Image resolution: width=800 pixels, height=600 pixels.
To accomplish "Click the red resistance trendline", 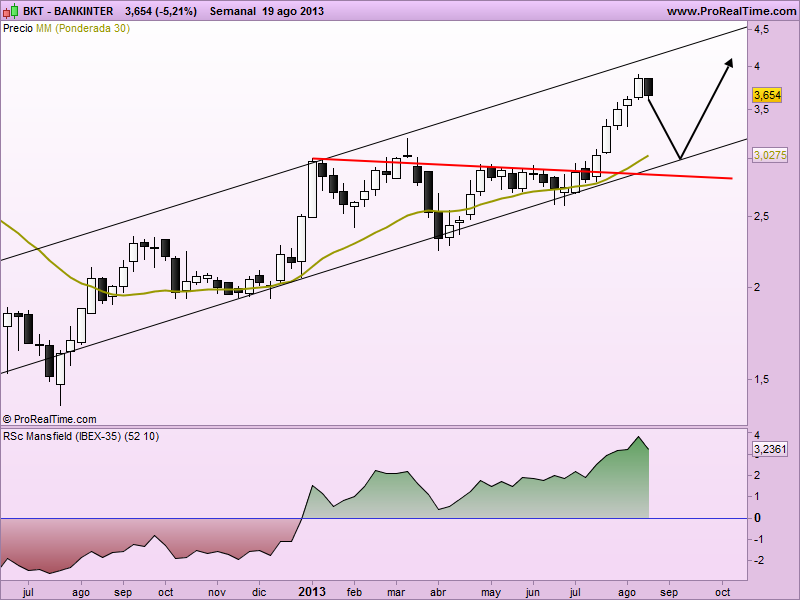I will pos(522,168).
